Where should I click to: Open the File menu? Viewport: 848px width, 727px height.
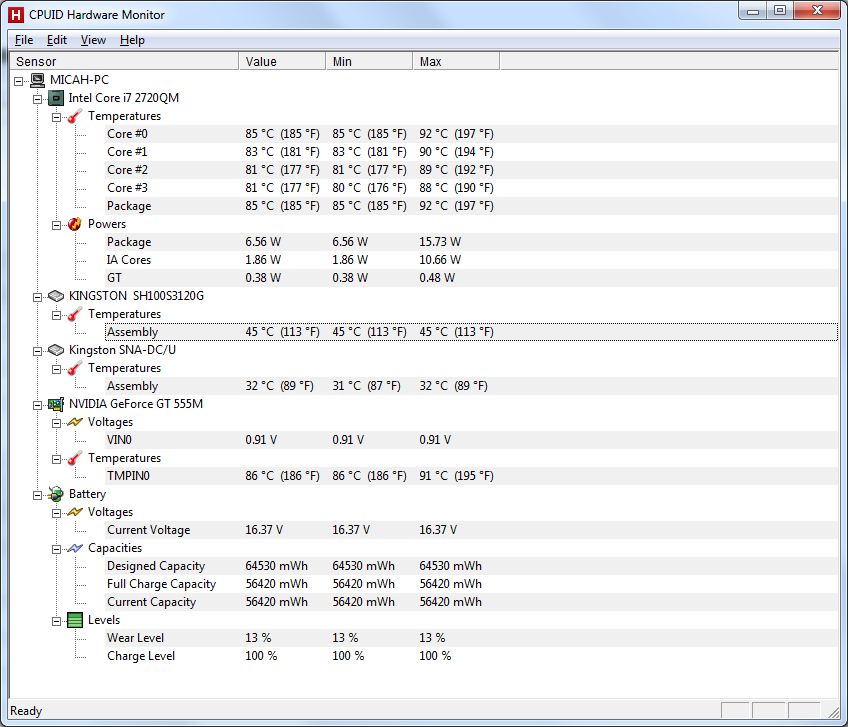[x=24, y=40]
